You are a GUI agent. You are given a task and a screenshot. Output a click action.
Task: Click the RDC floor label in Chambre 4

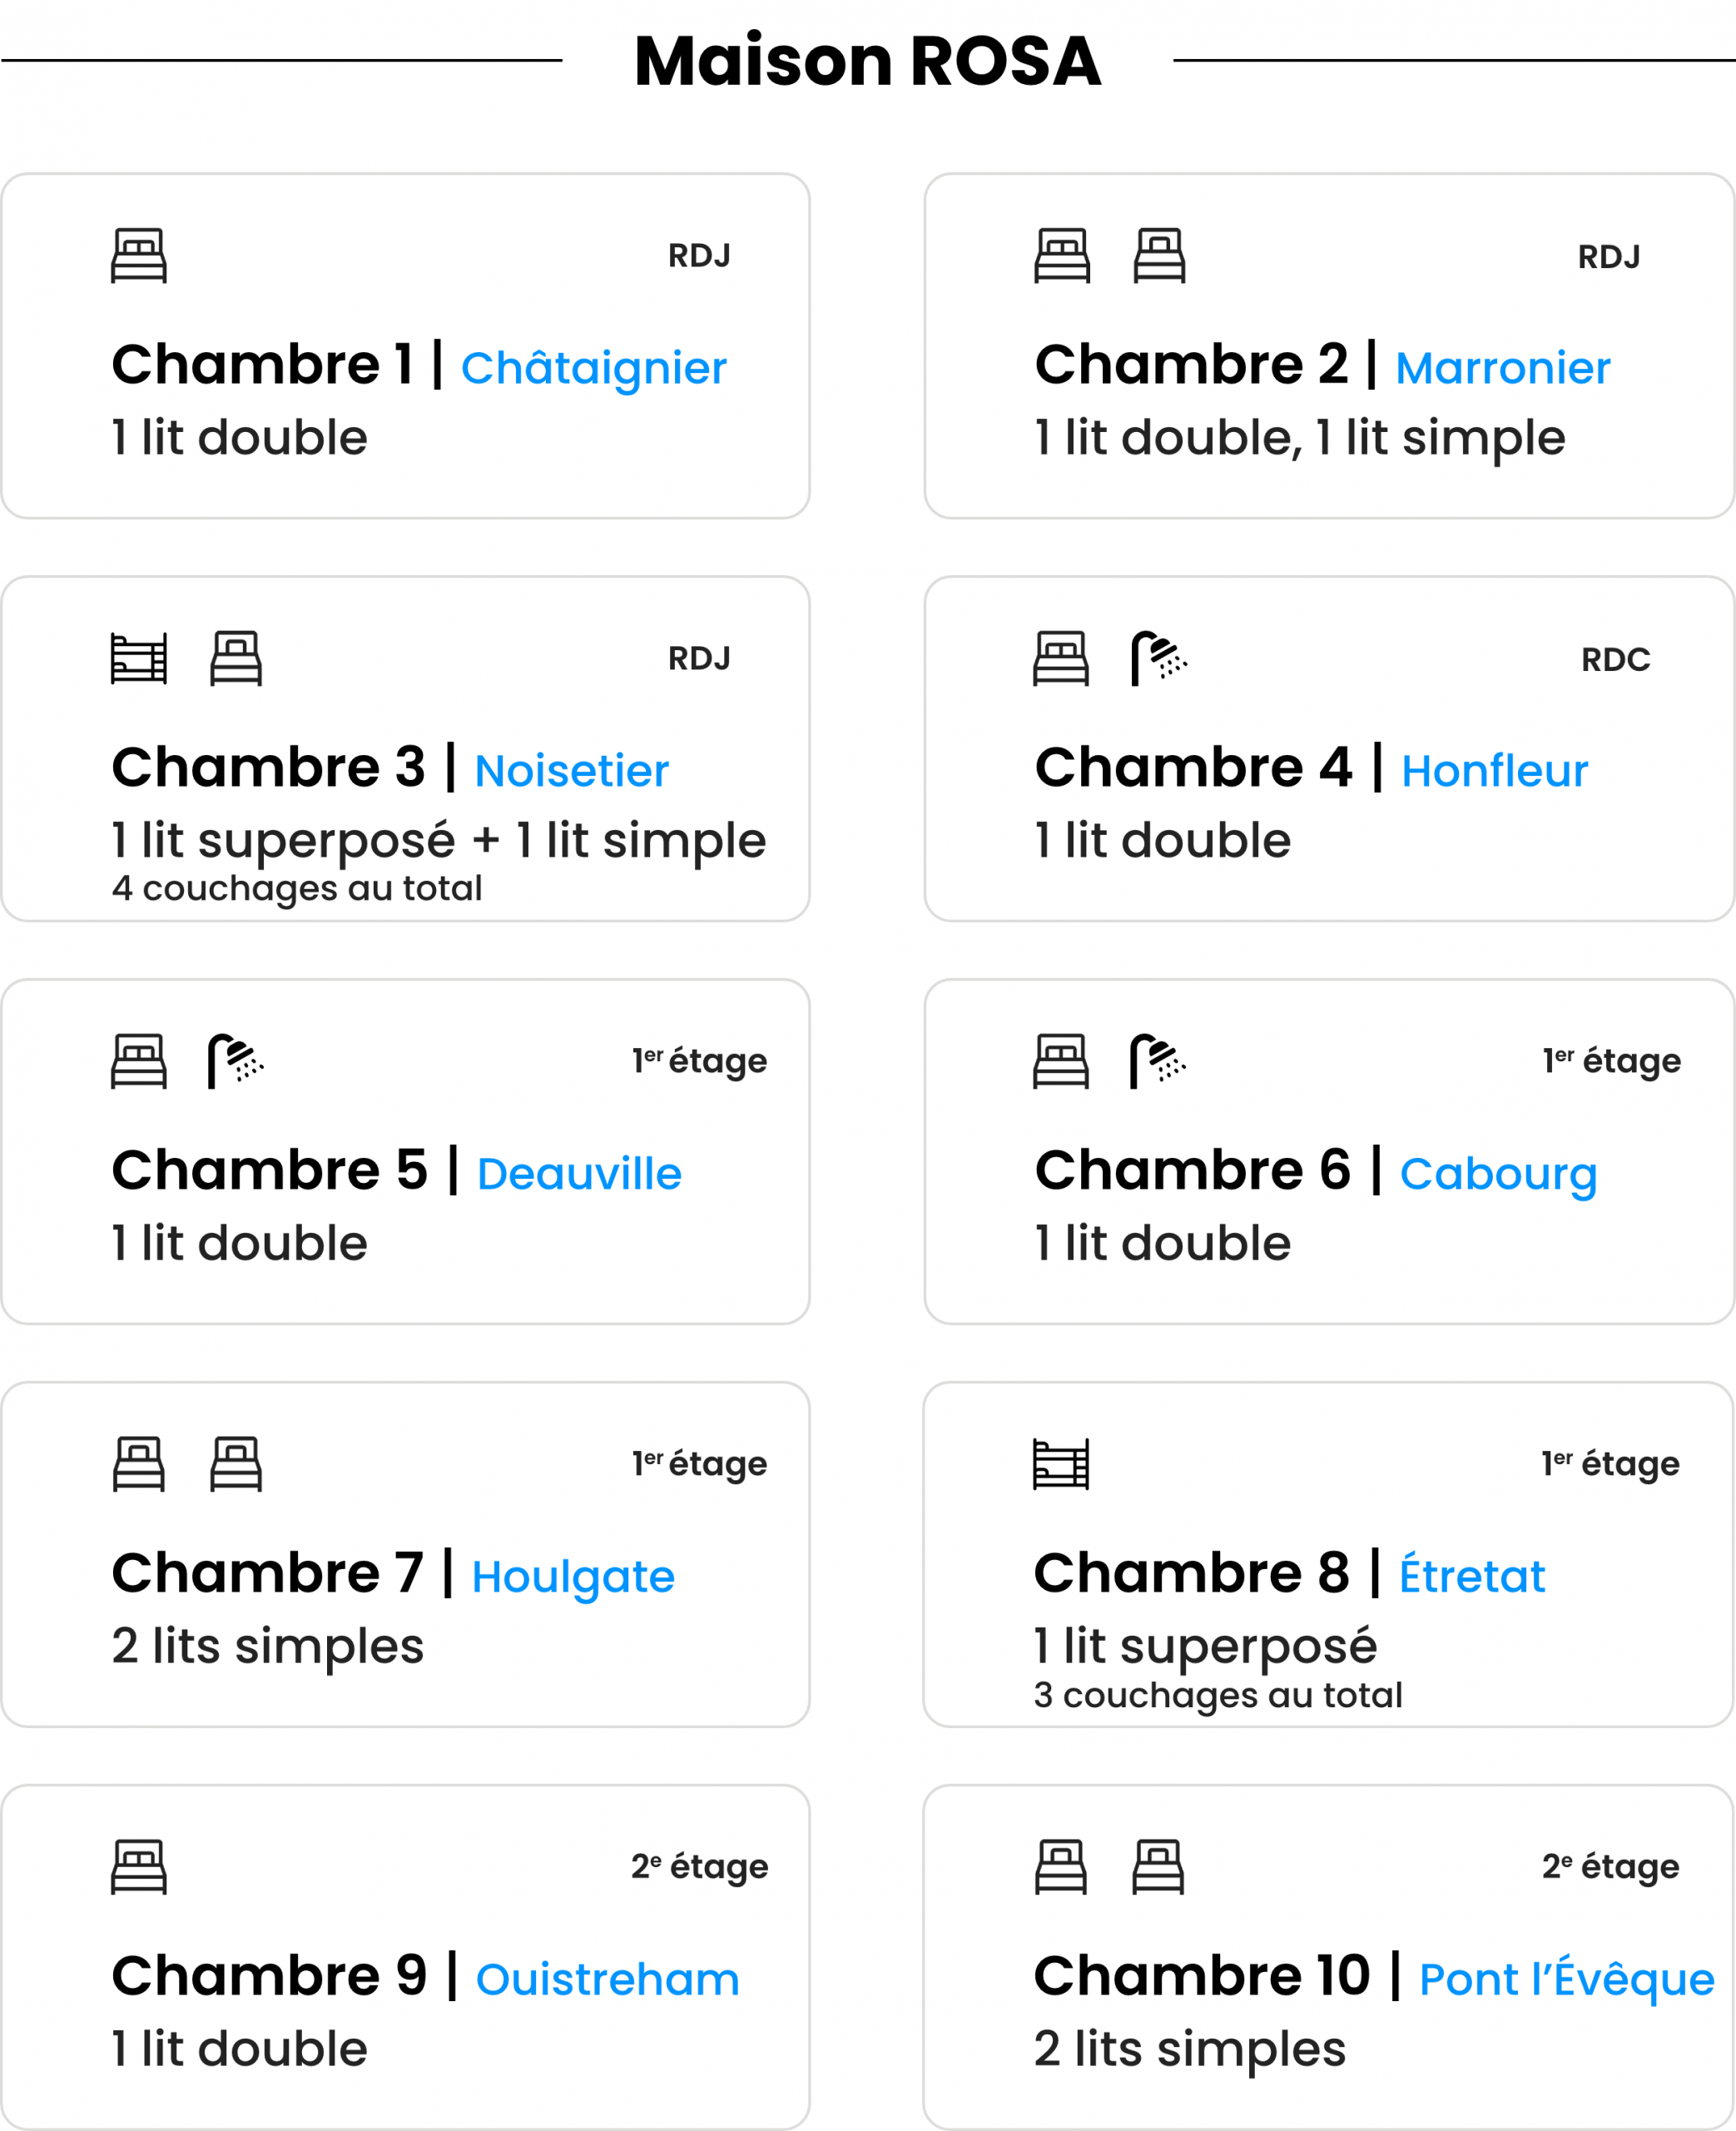[x=1615, y=660]
